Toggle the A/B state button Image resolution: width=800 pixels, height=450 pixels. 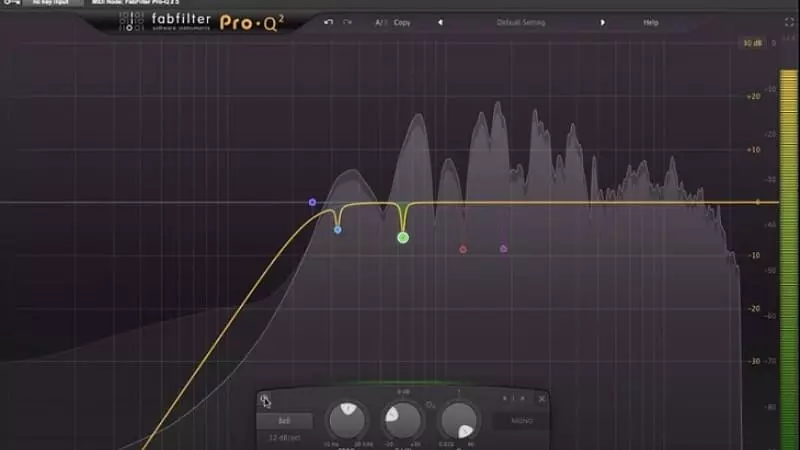[381, 22]
